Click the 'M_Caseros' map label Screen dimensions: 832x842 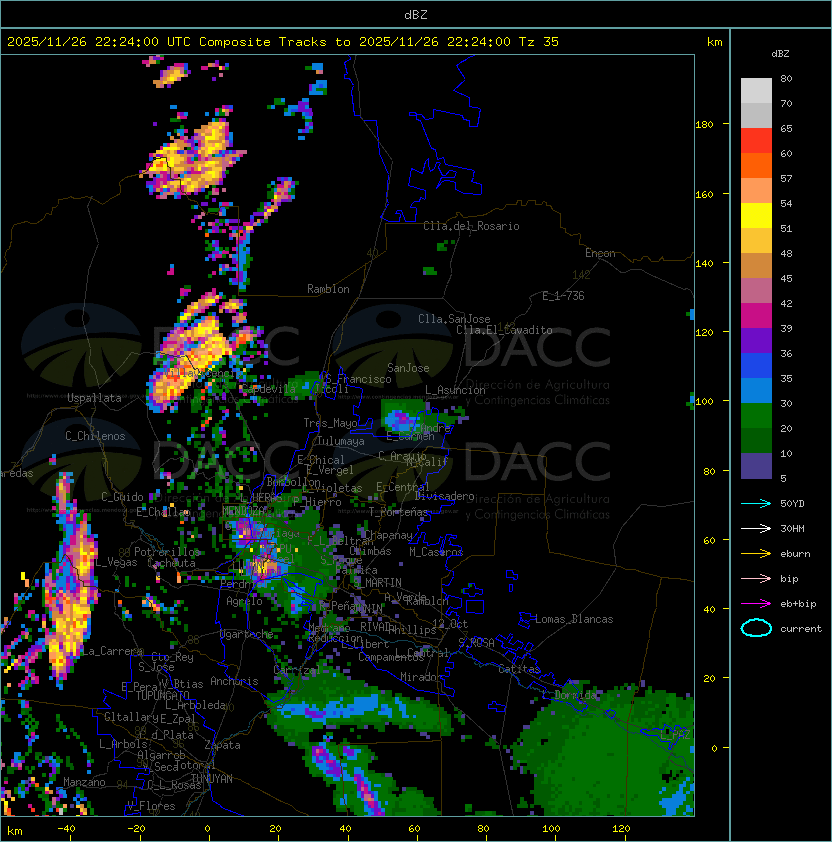[436, 552]
